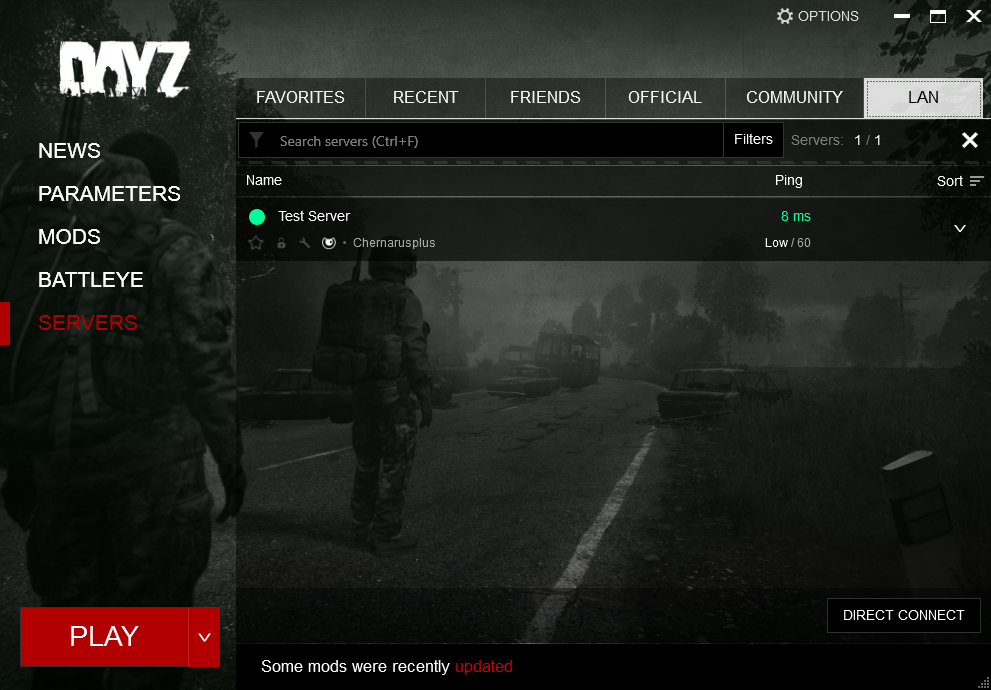
Task: Select the LAN tab
Action: (x=923, y=98)
